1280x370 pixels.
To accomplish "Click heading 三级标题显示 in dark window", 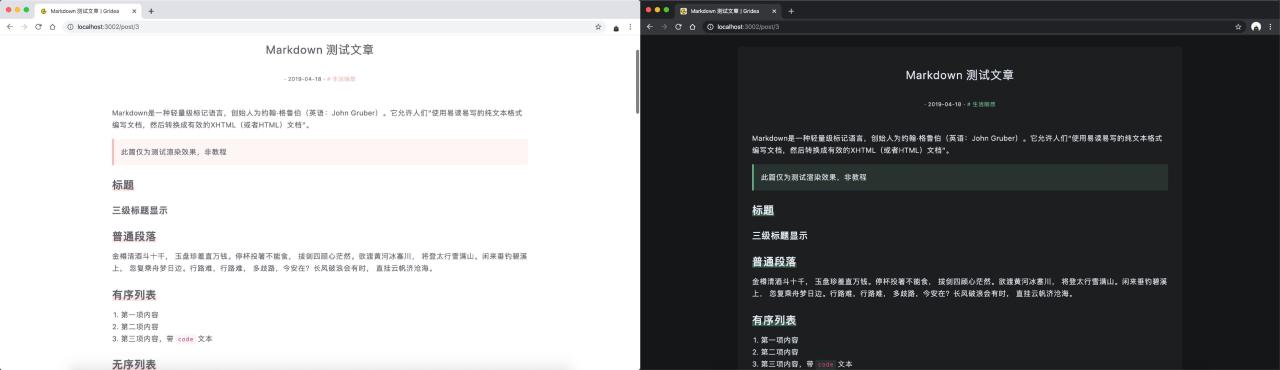I will (780, 236).
